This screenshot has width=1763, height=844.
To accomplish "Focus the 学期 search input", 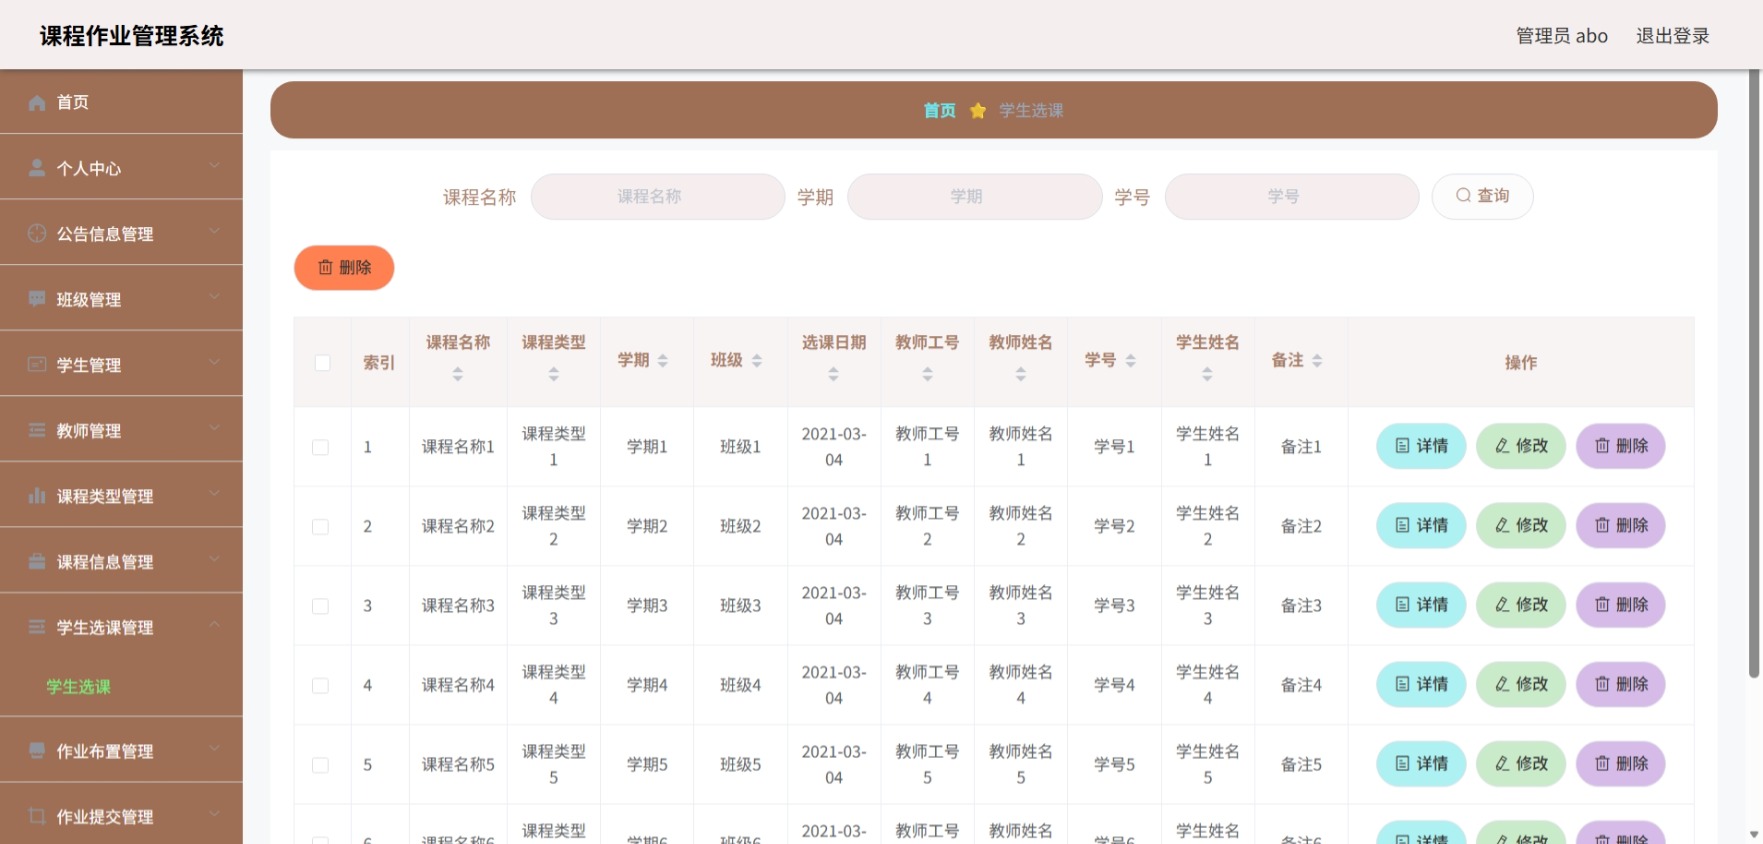I will [x=975, y=196].
